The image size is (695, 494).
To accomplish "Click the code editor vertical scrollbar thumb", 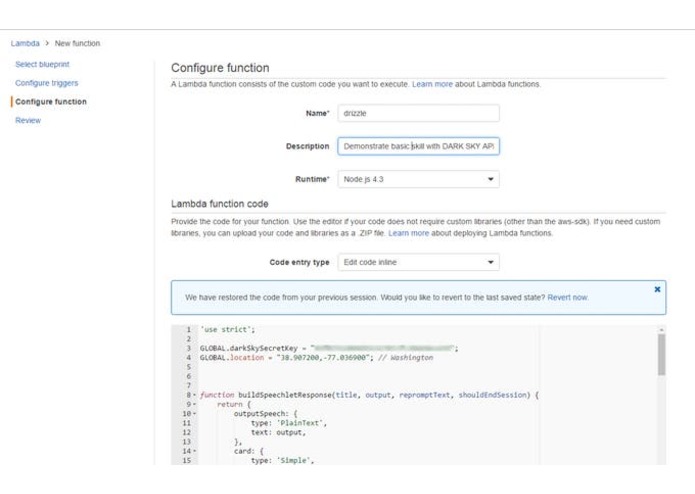I will tap(661, 354).
